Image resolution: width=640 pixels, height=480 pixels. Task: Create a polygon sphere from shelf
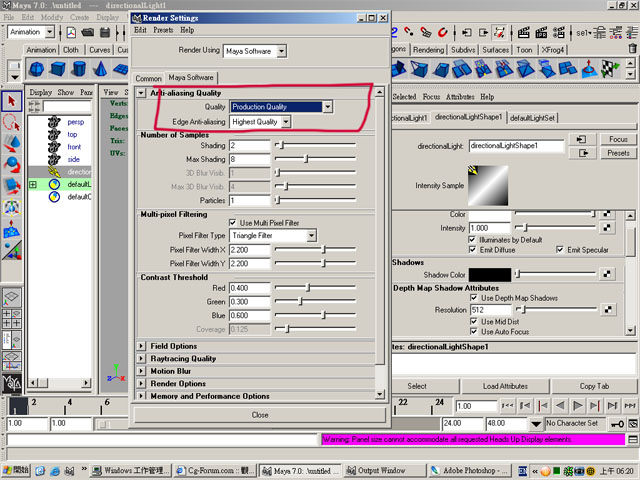pos(37,69)
